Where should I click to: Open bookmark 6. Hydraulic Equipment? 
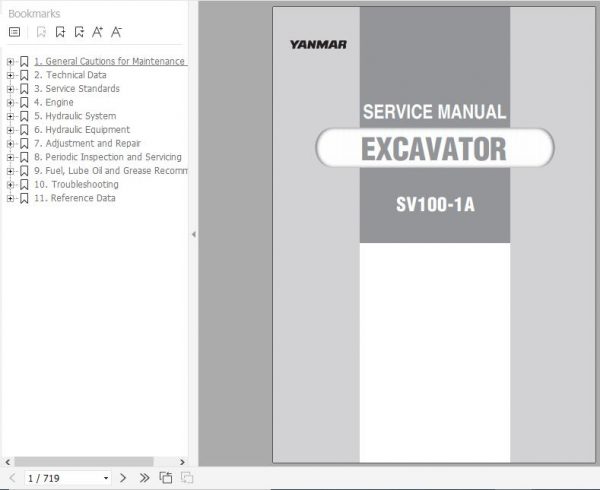point(82,130)
